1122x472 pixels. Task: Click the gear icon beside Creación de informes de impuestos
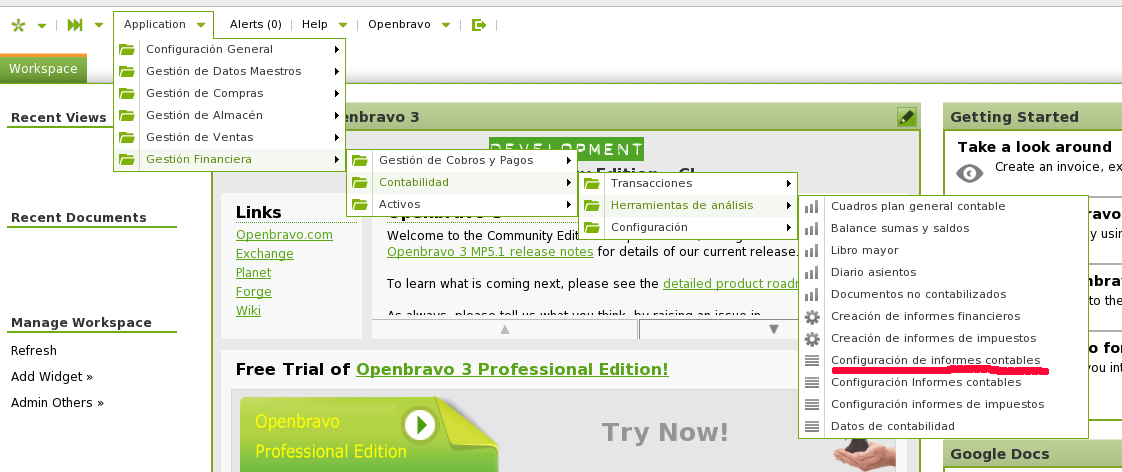pyautogui.click(x=811, y=339)
